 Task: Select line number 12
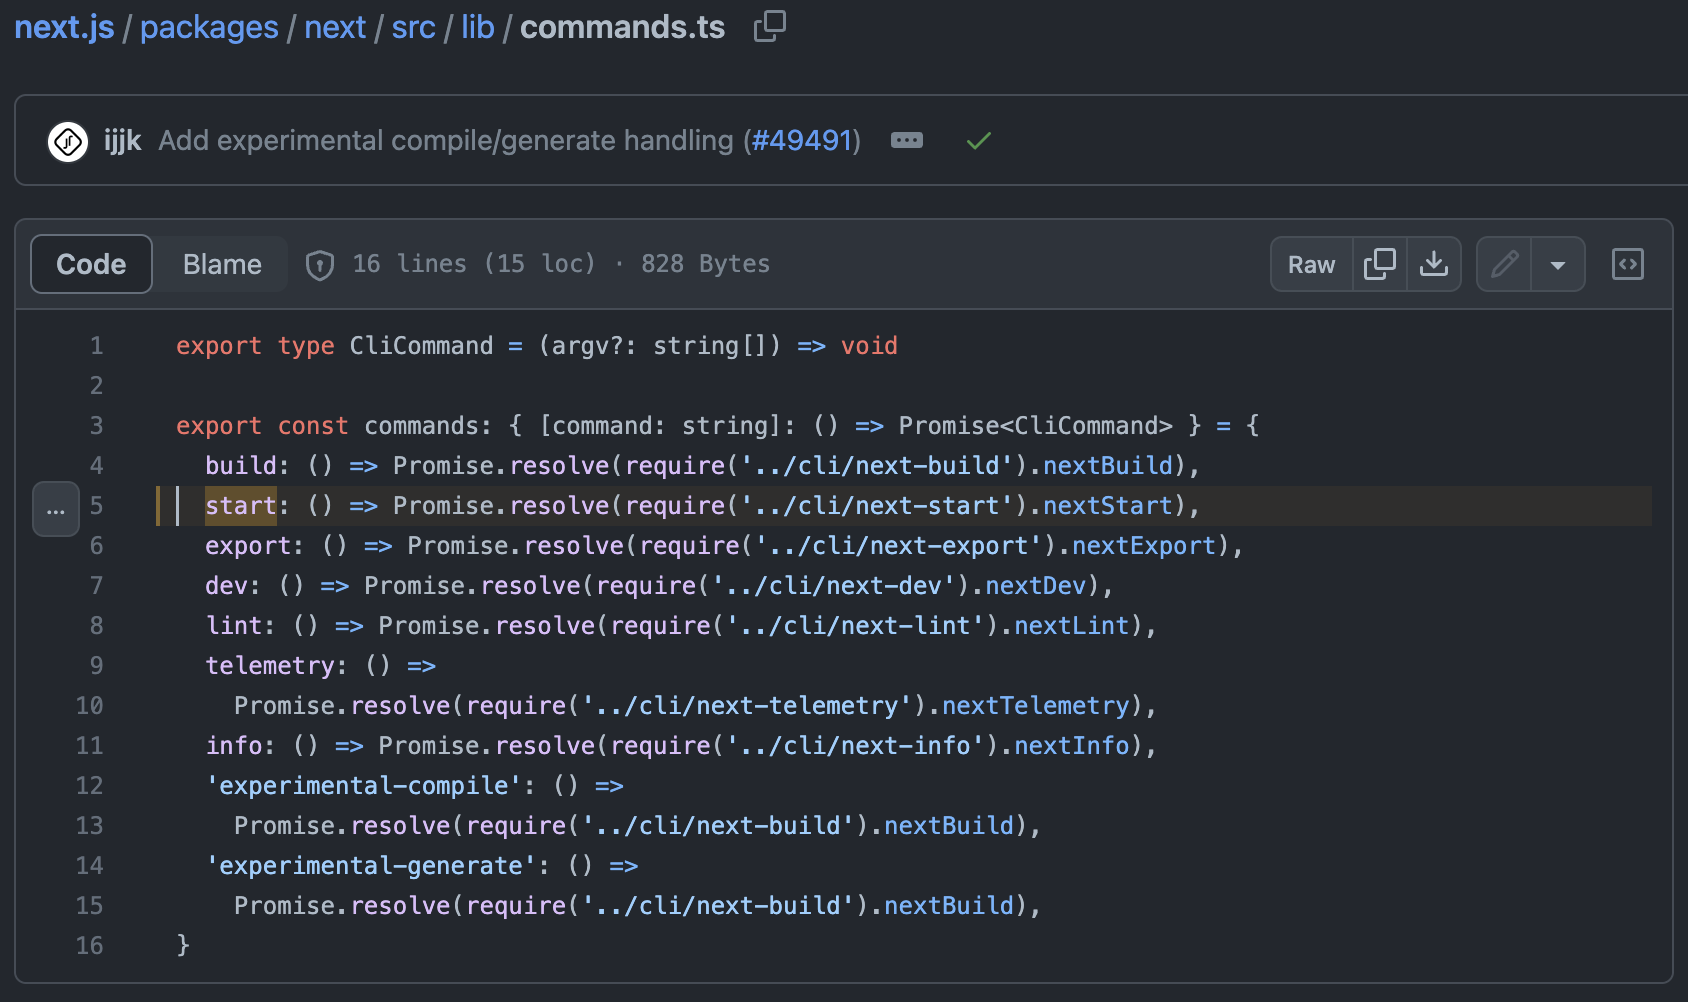[x=89, y=786]
